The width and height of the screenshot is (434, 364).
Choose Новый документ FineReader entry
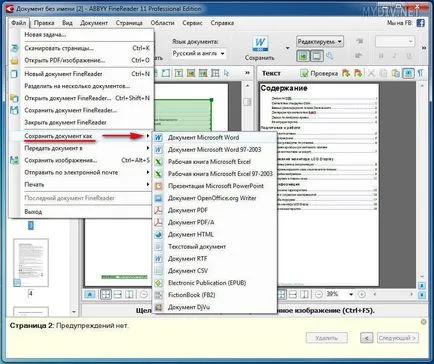(81, 74)
